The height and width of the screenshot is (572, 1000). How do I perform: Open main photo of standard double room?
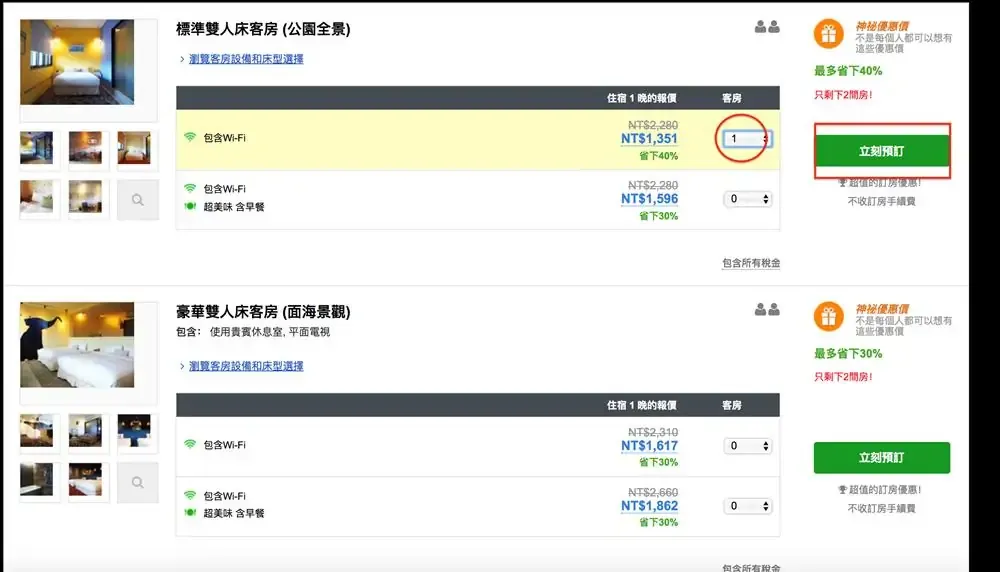click(77, 62)
